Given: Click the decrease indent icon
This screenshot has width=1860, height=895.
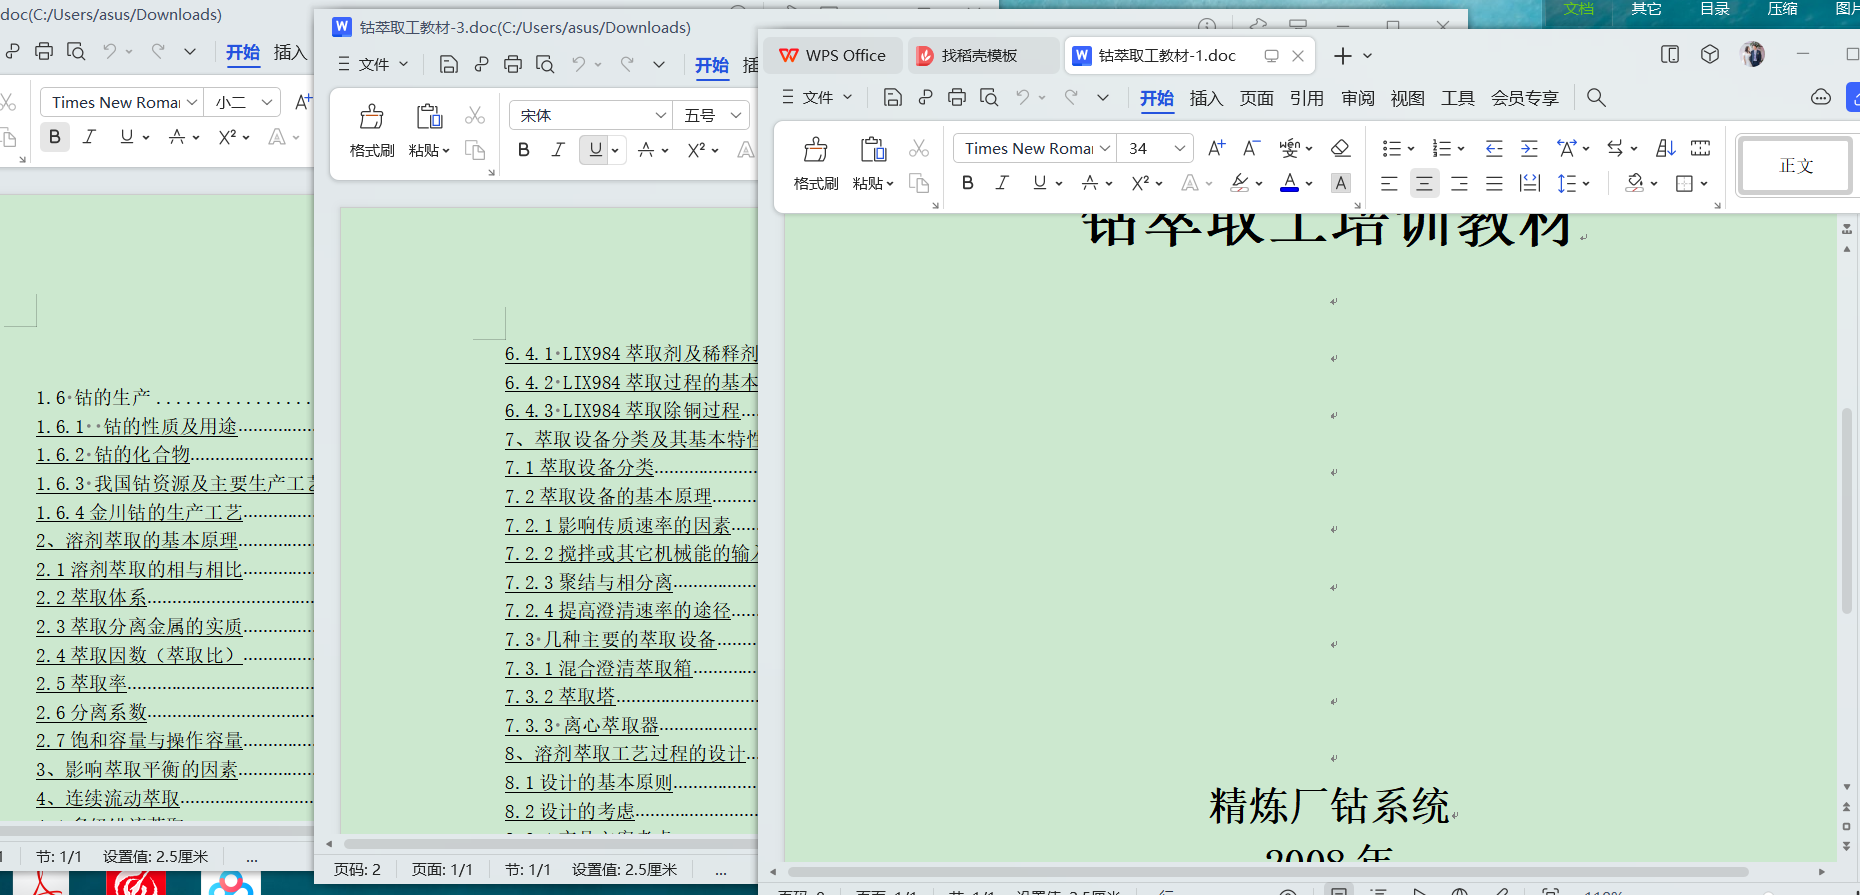Looking at the screenshot, I should 1493,148.
